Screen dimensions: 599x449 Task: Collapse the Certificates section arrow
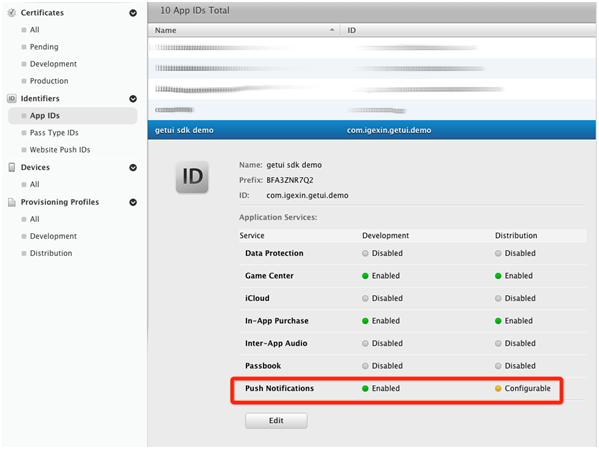[x=133, y=13]
